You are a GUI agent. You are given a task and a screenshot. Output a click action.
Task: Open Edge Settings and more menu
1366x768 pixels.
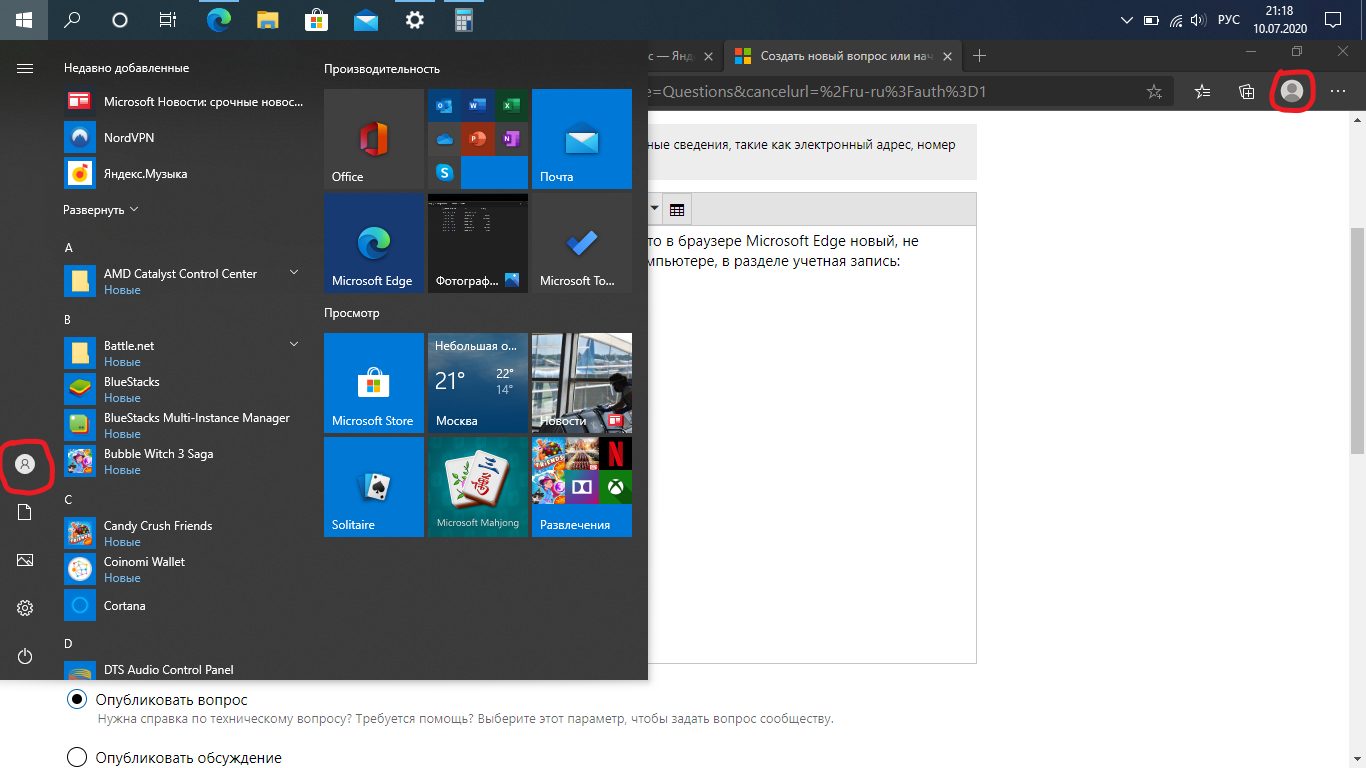[x=1338, y=91]
